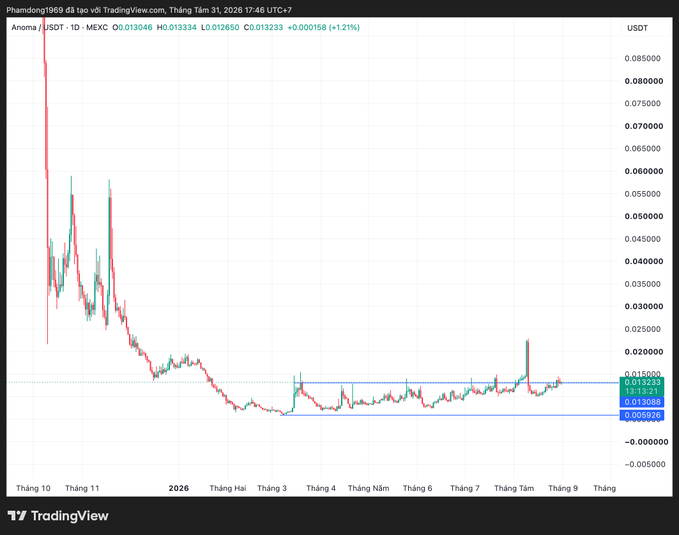This screenshot has width=679, height=535.
Task: Click the 0.075000 price axis label
Action: (643, 104)
